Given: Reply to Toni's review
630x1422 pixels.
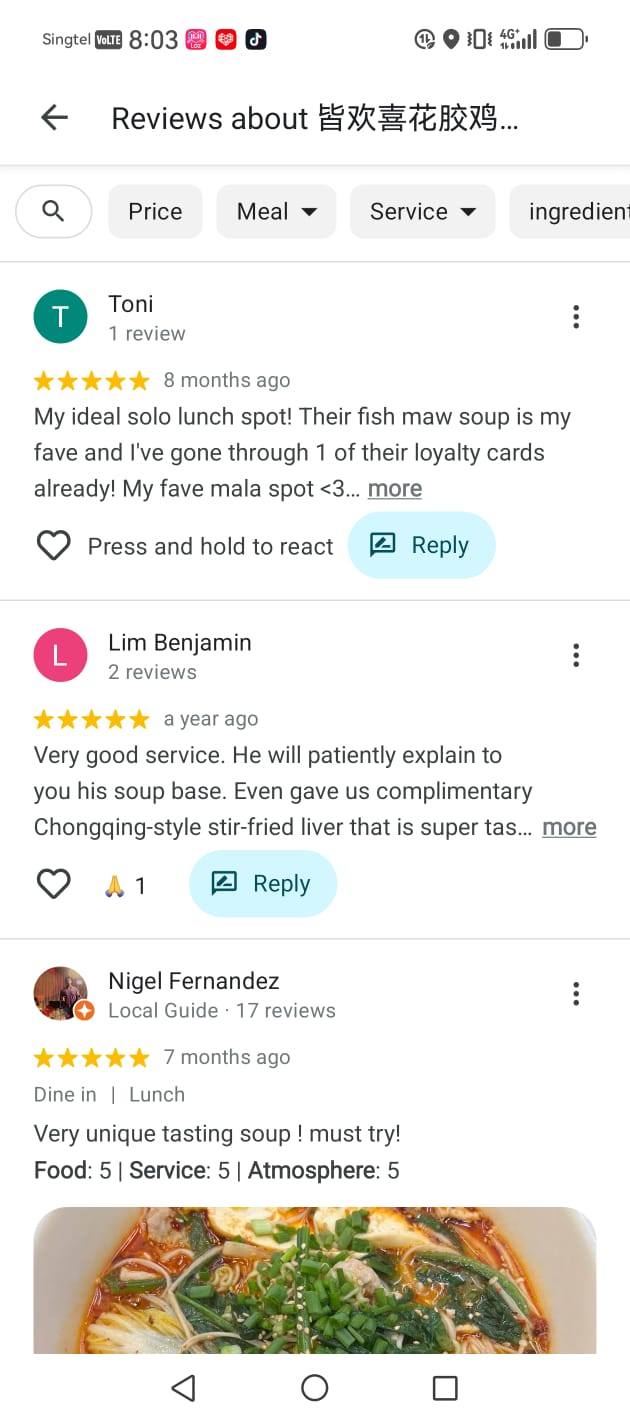Looking at the screenshot, I should coord(421,545).
